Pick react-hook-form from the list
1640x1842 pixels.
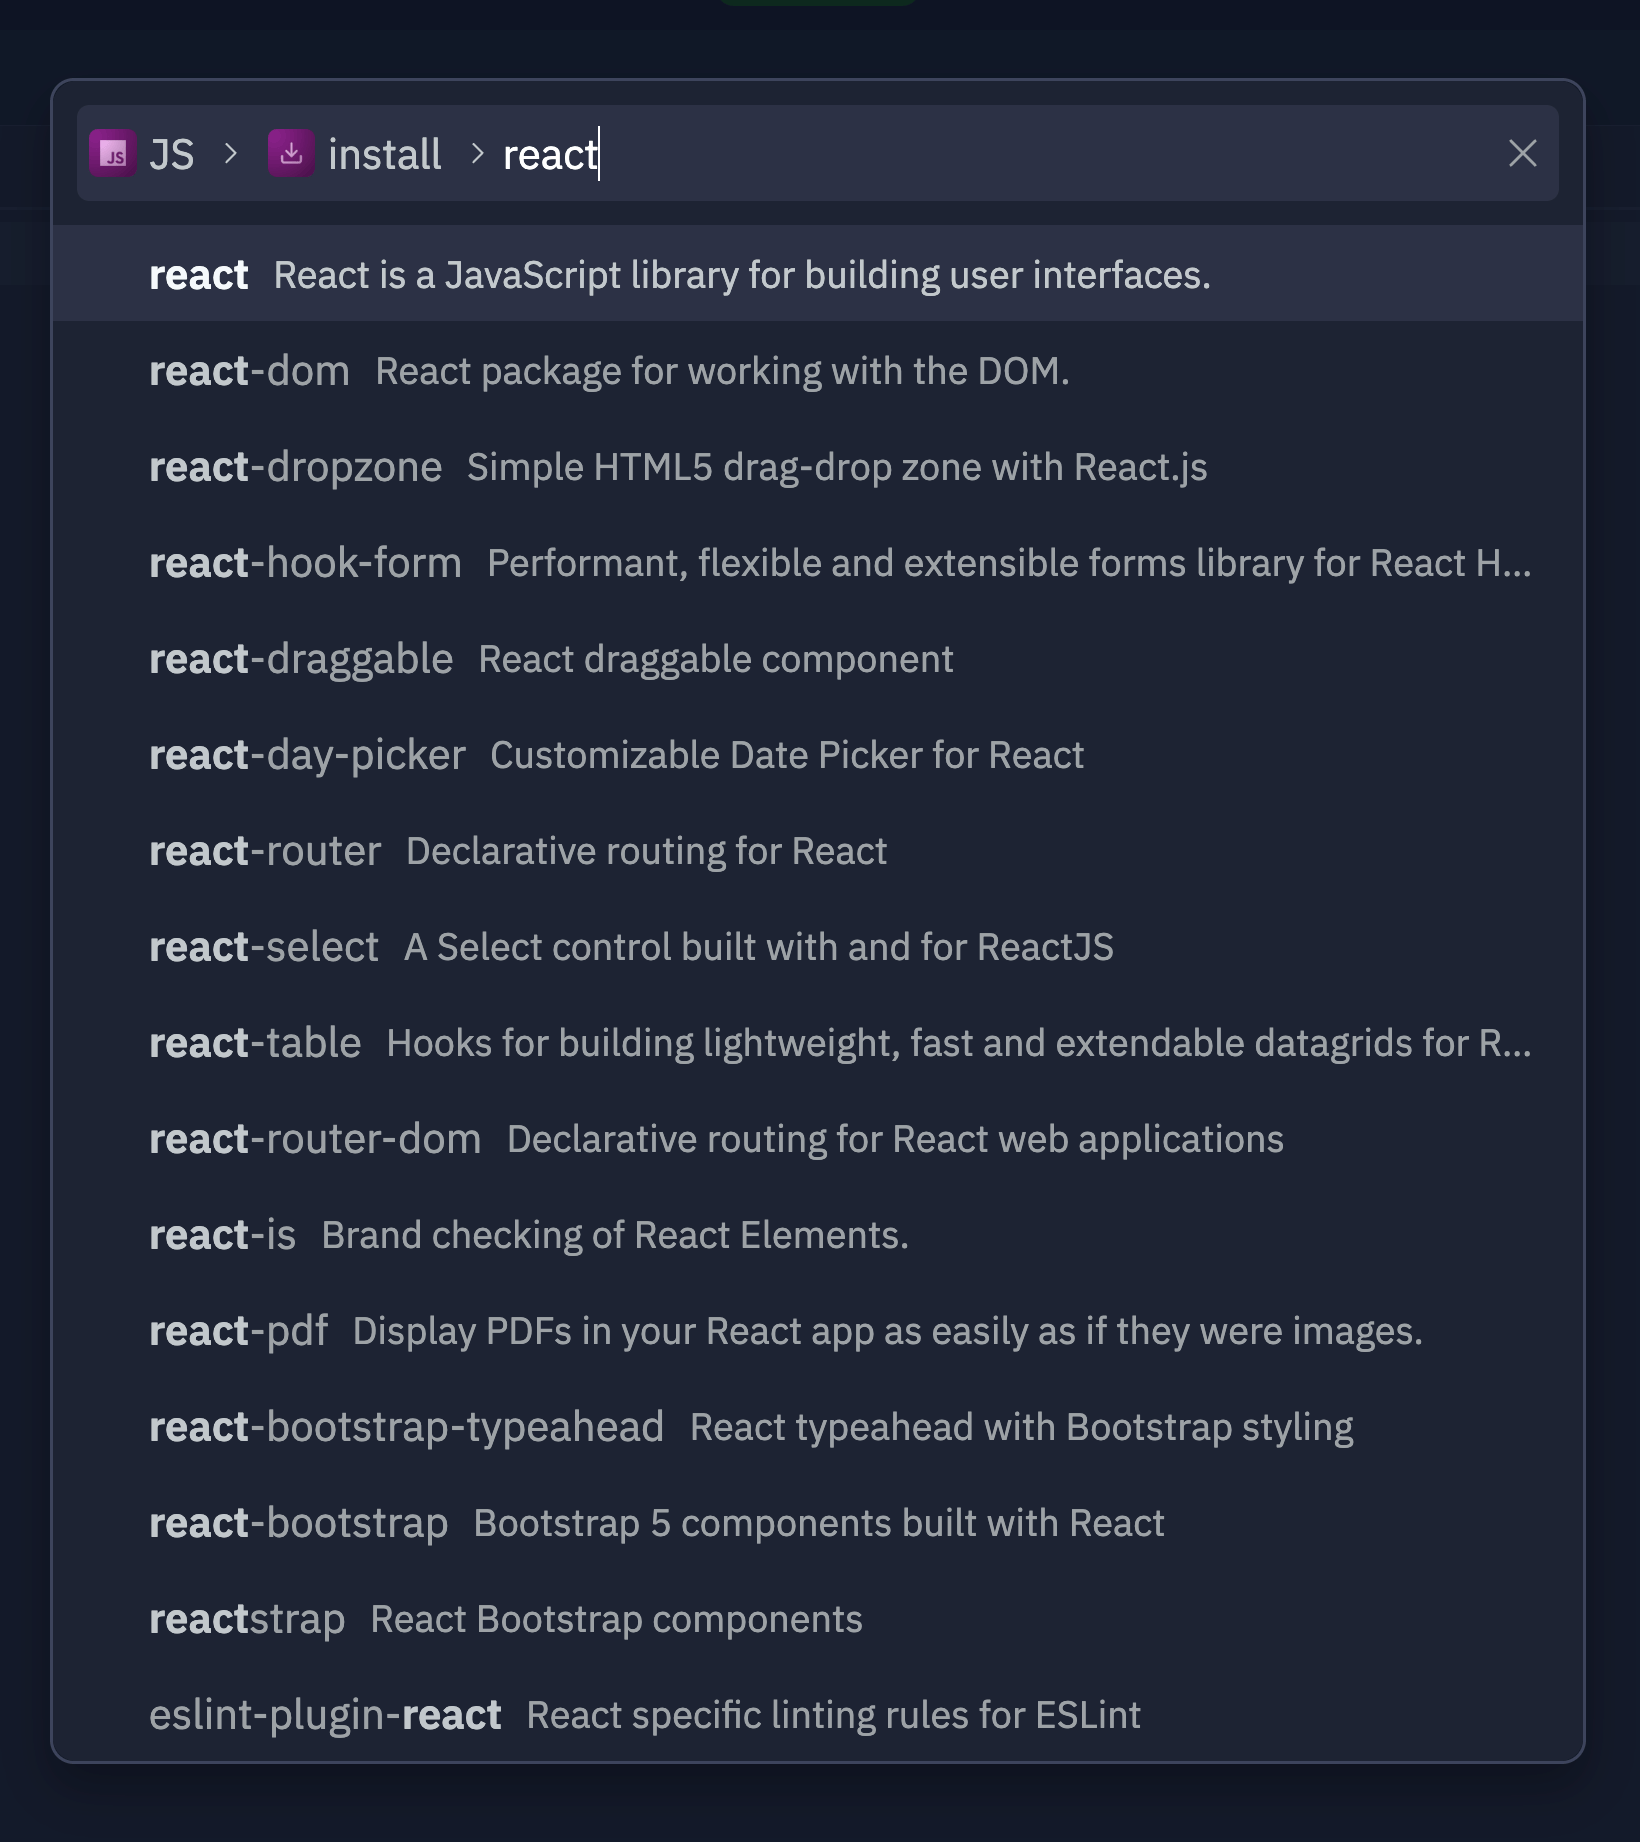(818, 562)
